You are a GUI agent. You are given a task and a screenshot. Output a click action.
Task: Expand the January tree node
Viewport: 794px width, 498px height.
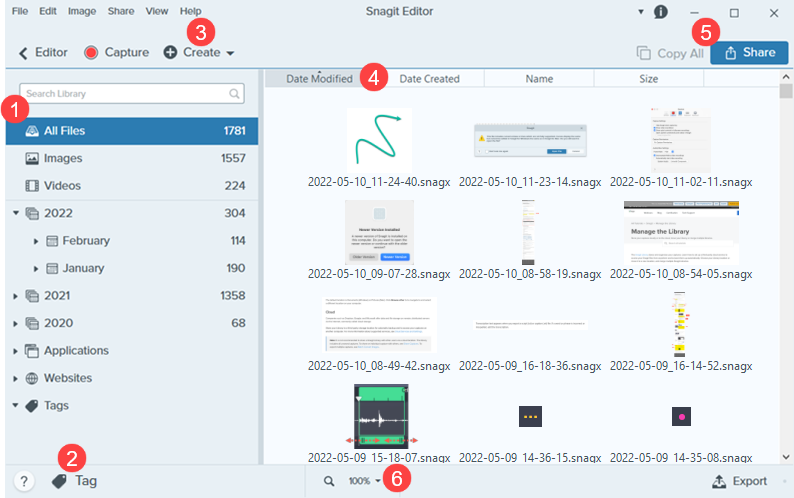click(x=35, y=269)
